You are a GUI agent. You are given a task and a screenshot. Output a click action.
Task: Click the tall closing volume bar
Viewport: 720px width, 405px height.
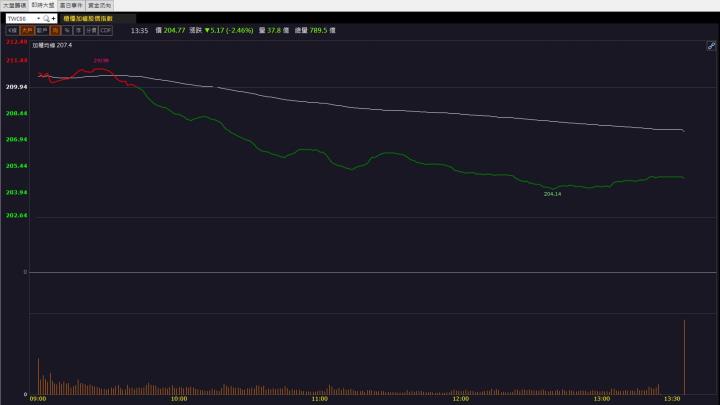pyautogui.click(x=684, y=357)
